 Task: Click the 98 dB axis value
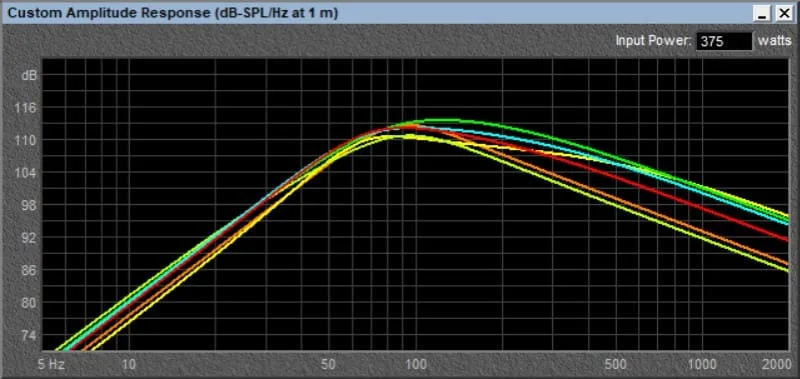click(29, 206)
